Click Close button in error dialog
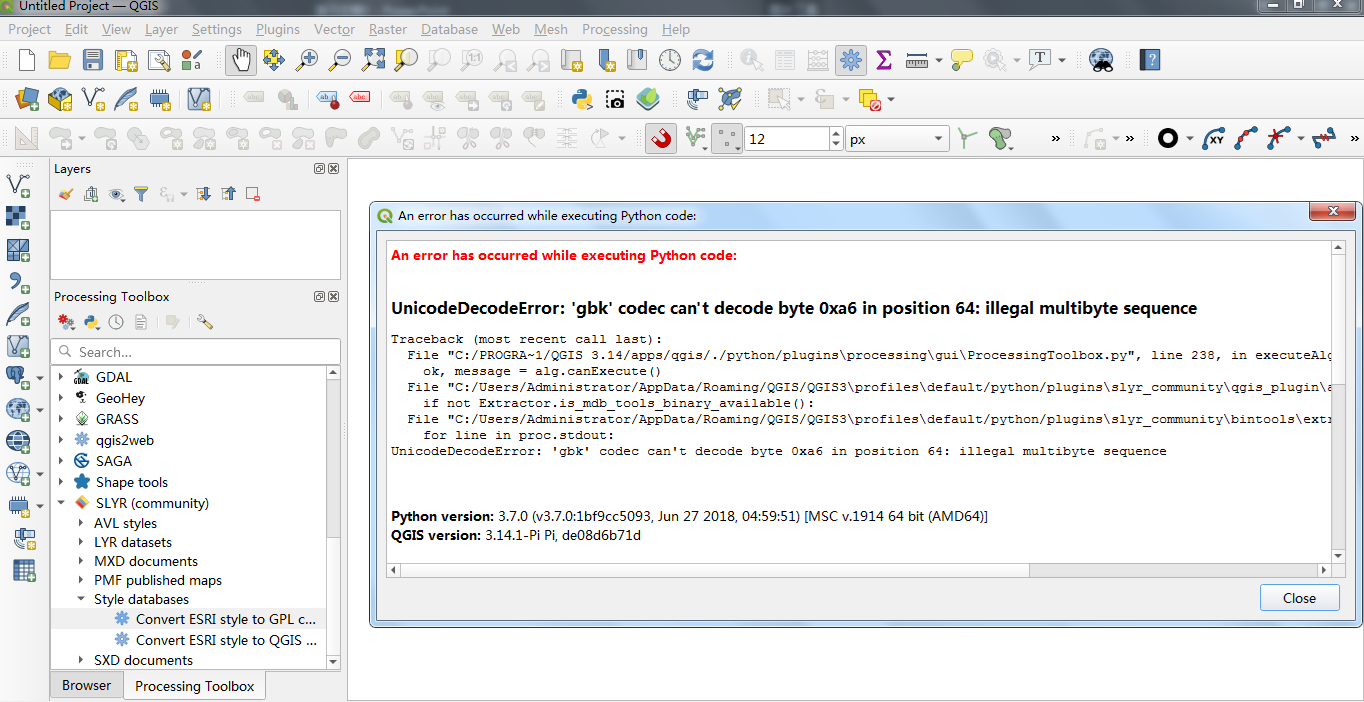The image size is (1364, 702). click(x=1299, y=598)
